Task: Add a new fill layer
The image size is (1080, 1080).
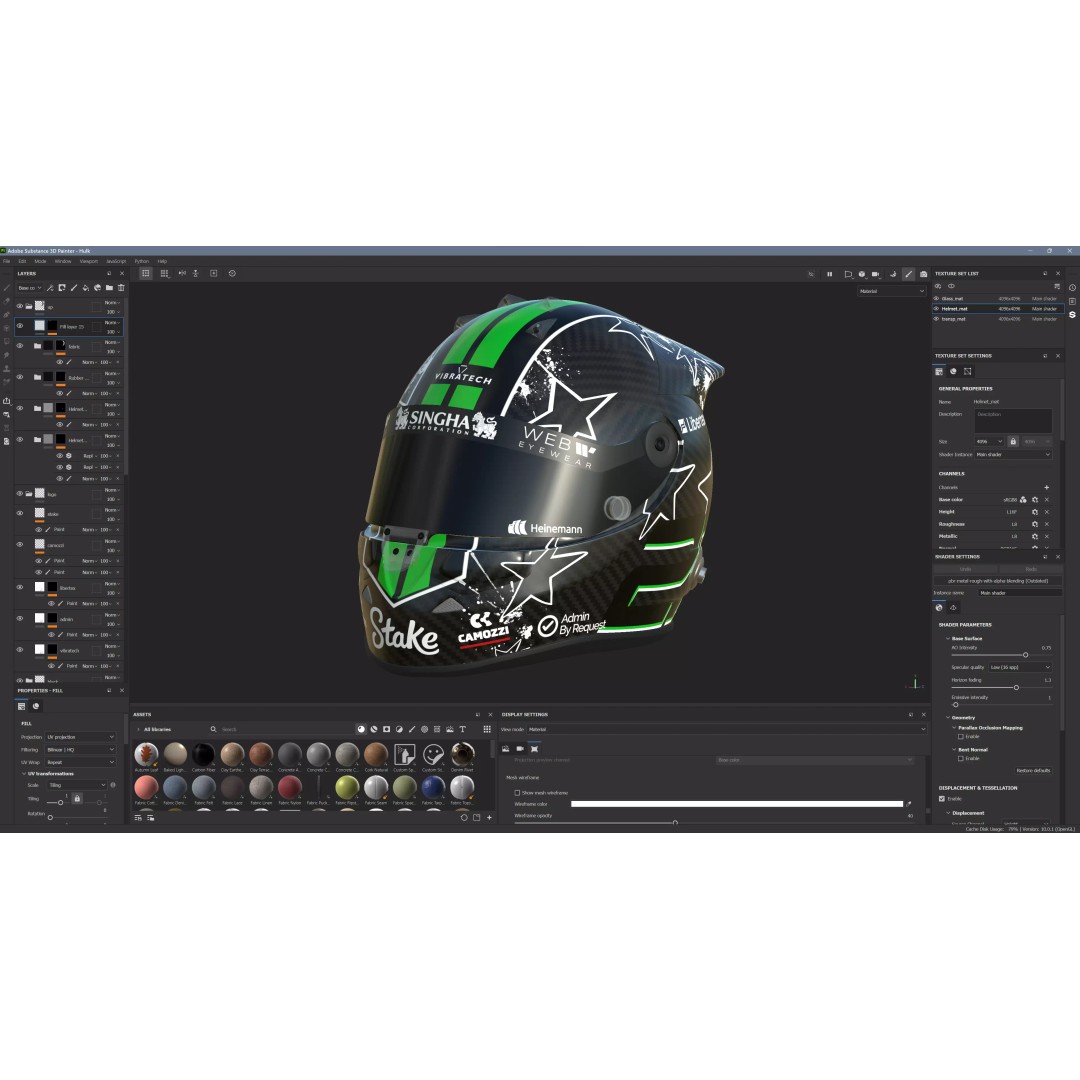Action: [x=85, y=288]
